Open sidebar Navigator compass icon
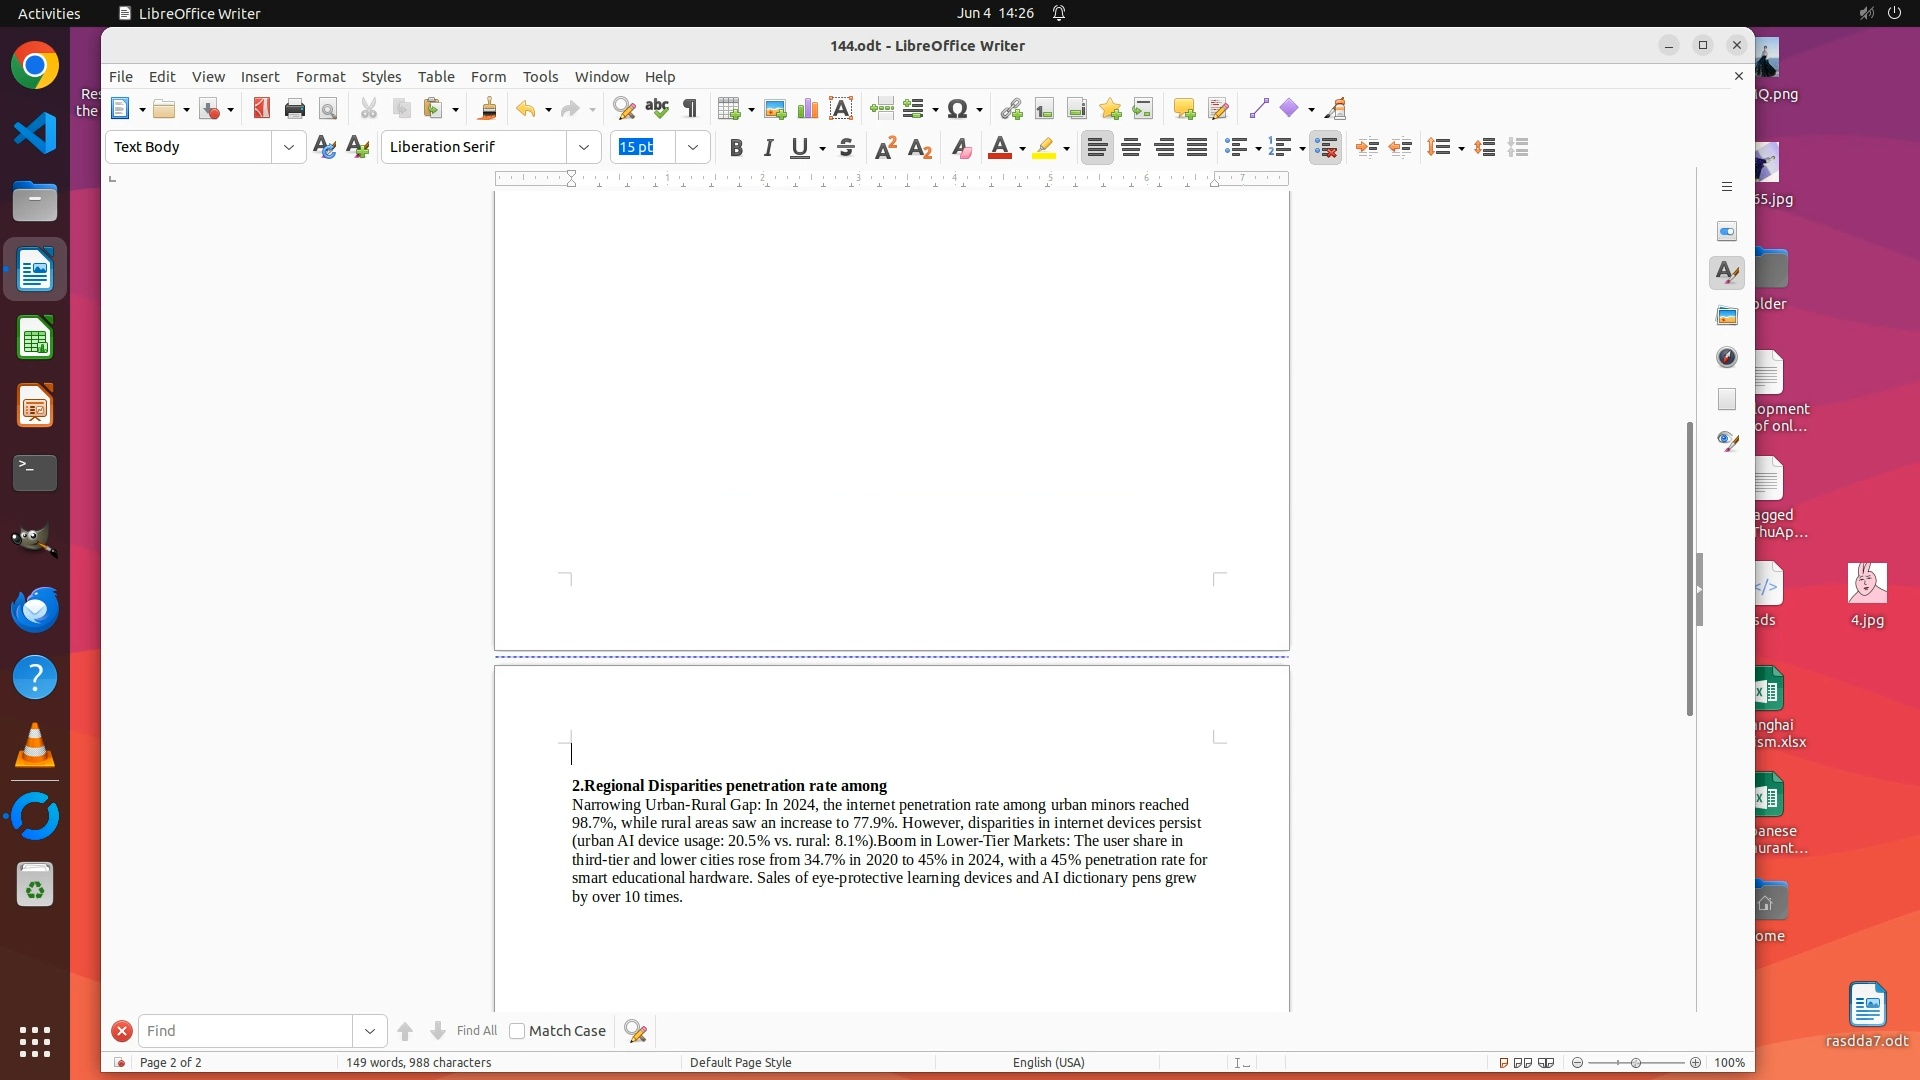The width and height of the screenshot is (1920, 1080). 1726,357
